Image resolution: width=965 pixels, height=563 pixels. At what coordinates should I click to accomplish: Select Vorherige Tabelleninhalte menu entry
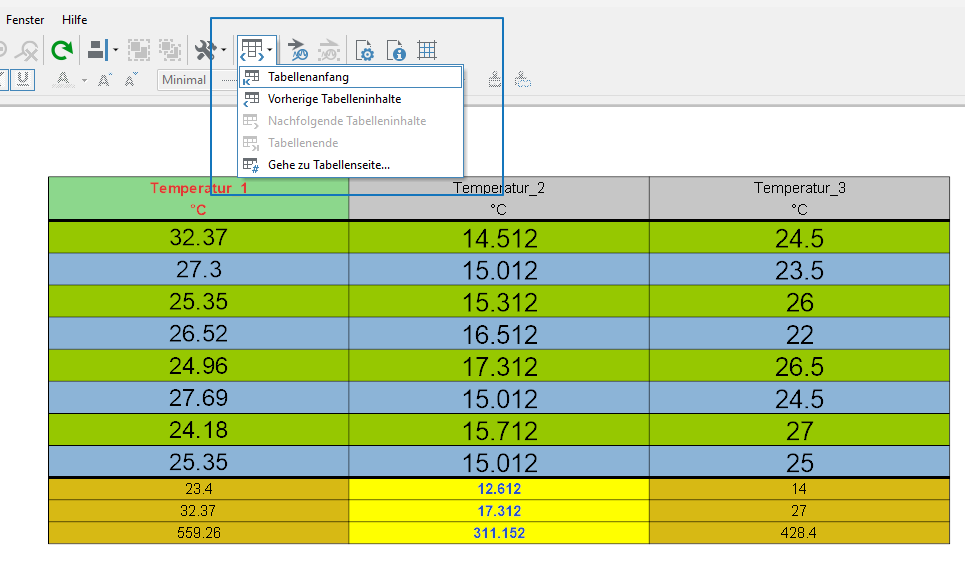click(x=334, y=99)
